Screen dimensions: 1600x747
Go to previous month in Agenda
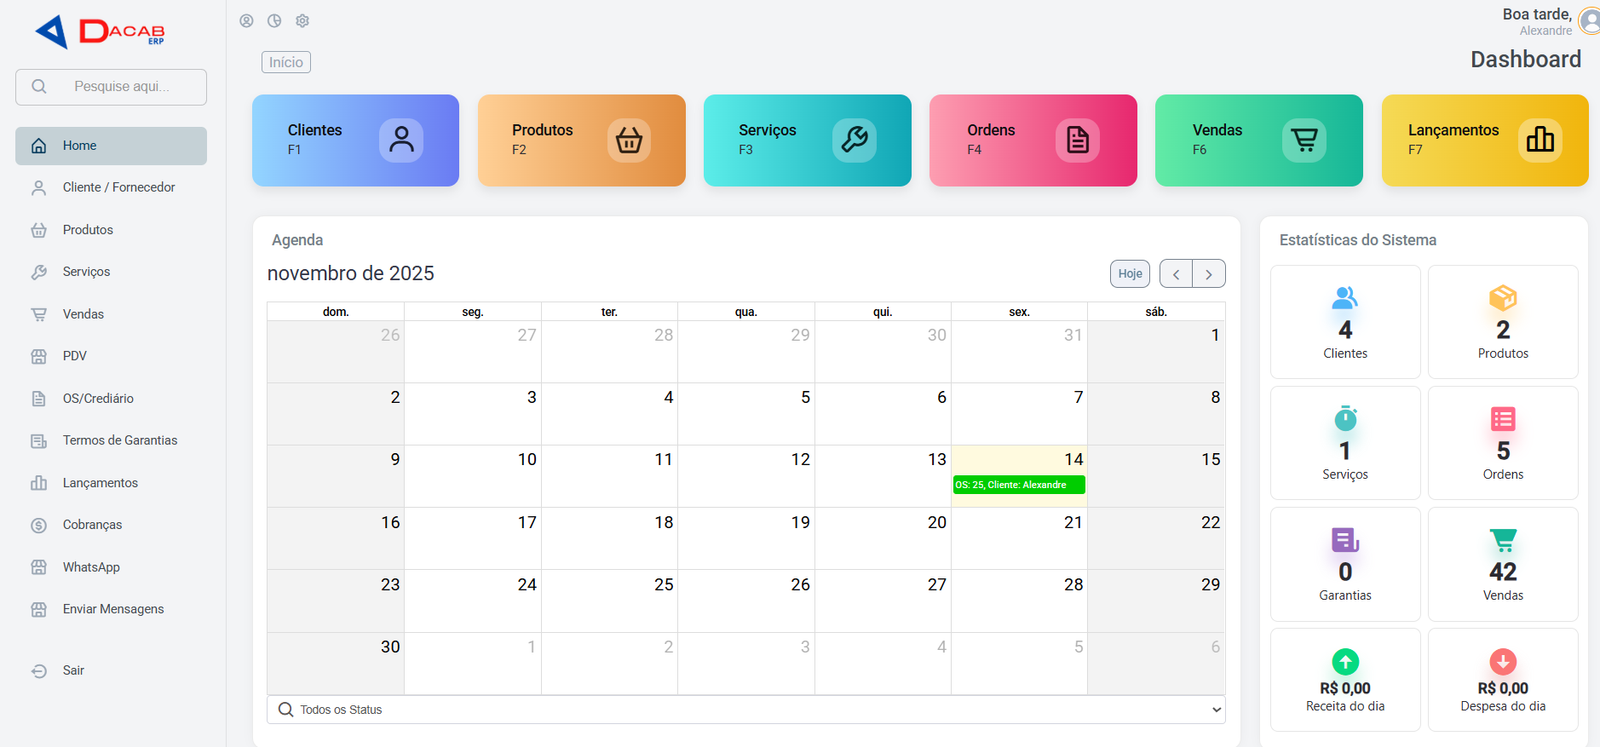click(x=1176, y=274)
